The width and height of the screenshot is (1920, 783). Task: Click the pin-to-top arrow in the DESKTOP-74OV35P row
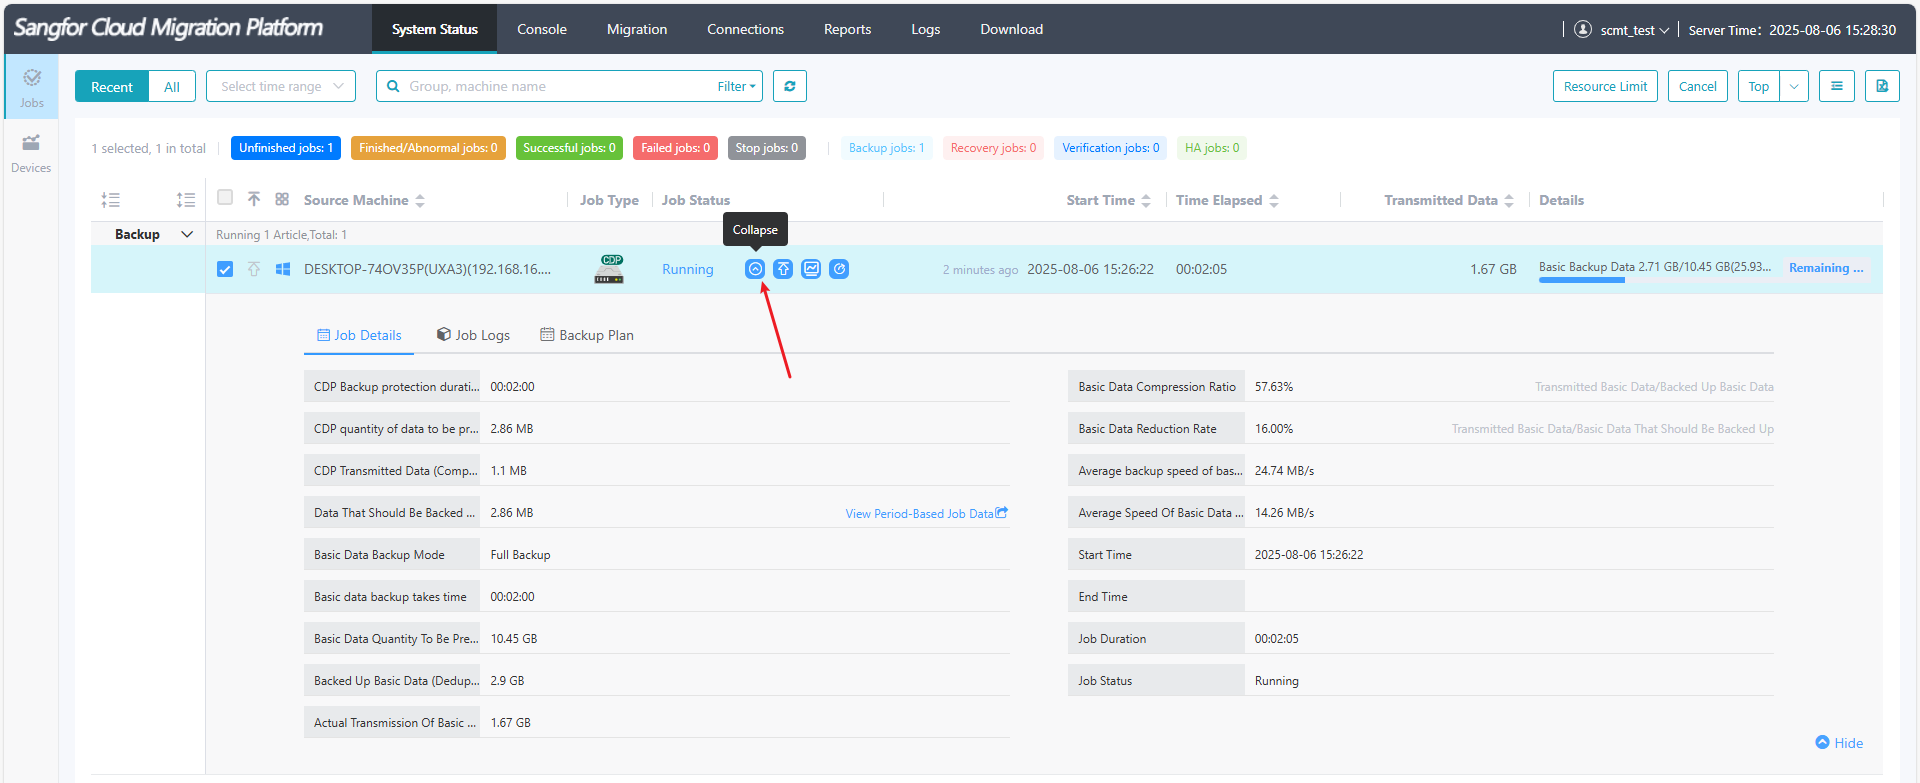point(254,269)
